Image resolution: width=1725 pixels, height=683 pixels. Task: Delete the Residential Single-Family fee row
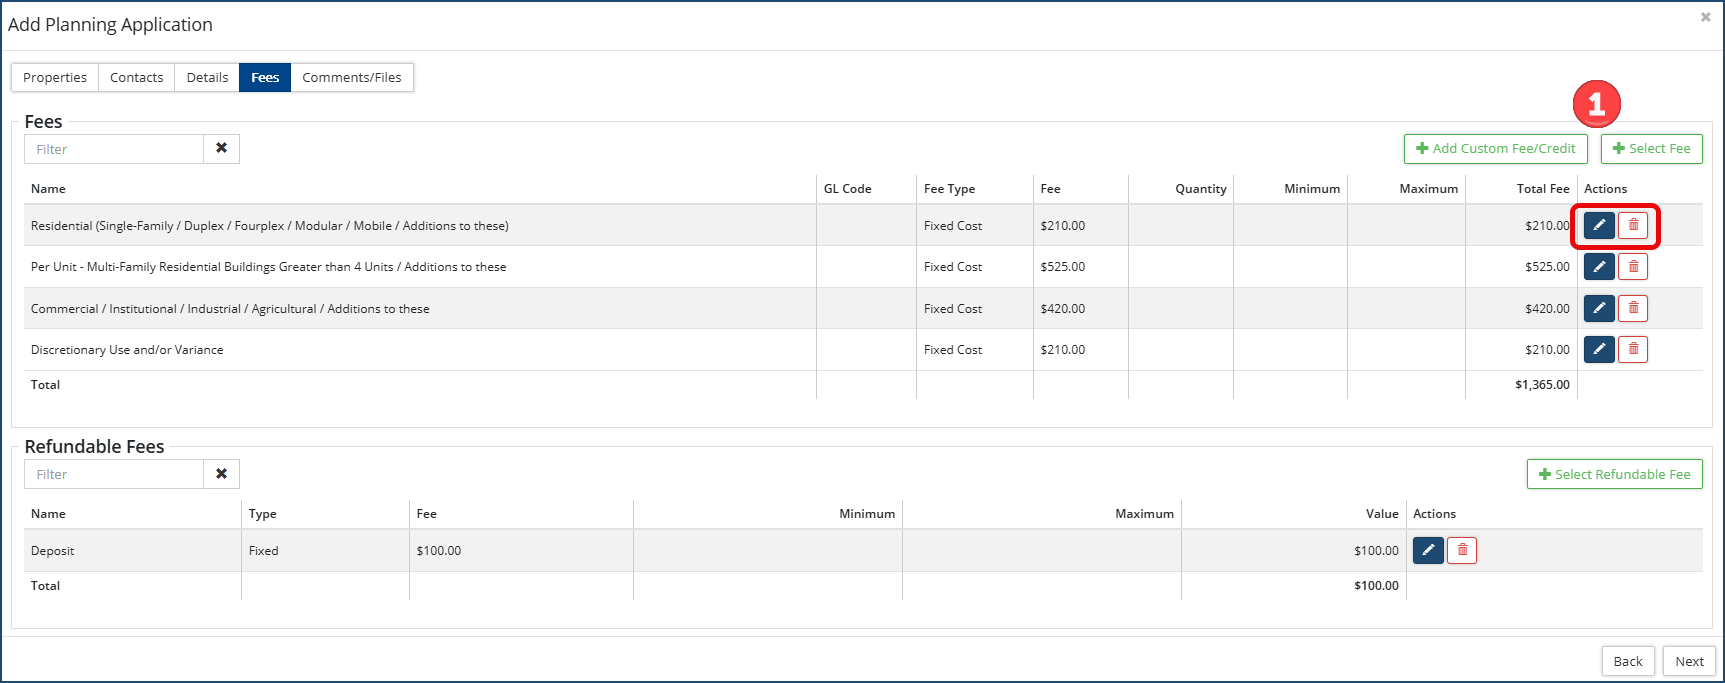[x=1633, y=225]
